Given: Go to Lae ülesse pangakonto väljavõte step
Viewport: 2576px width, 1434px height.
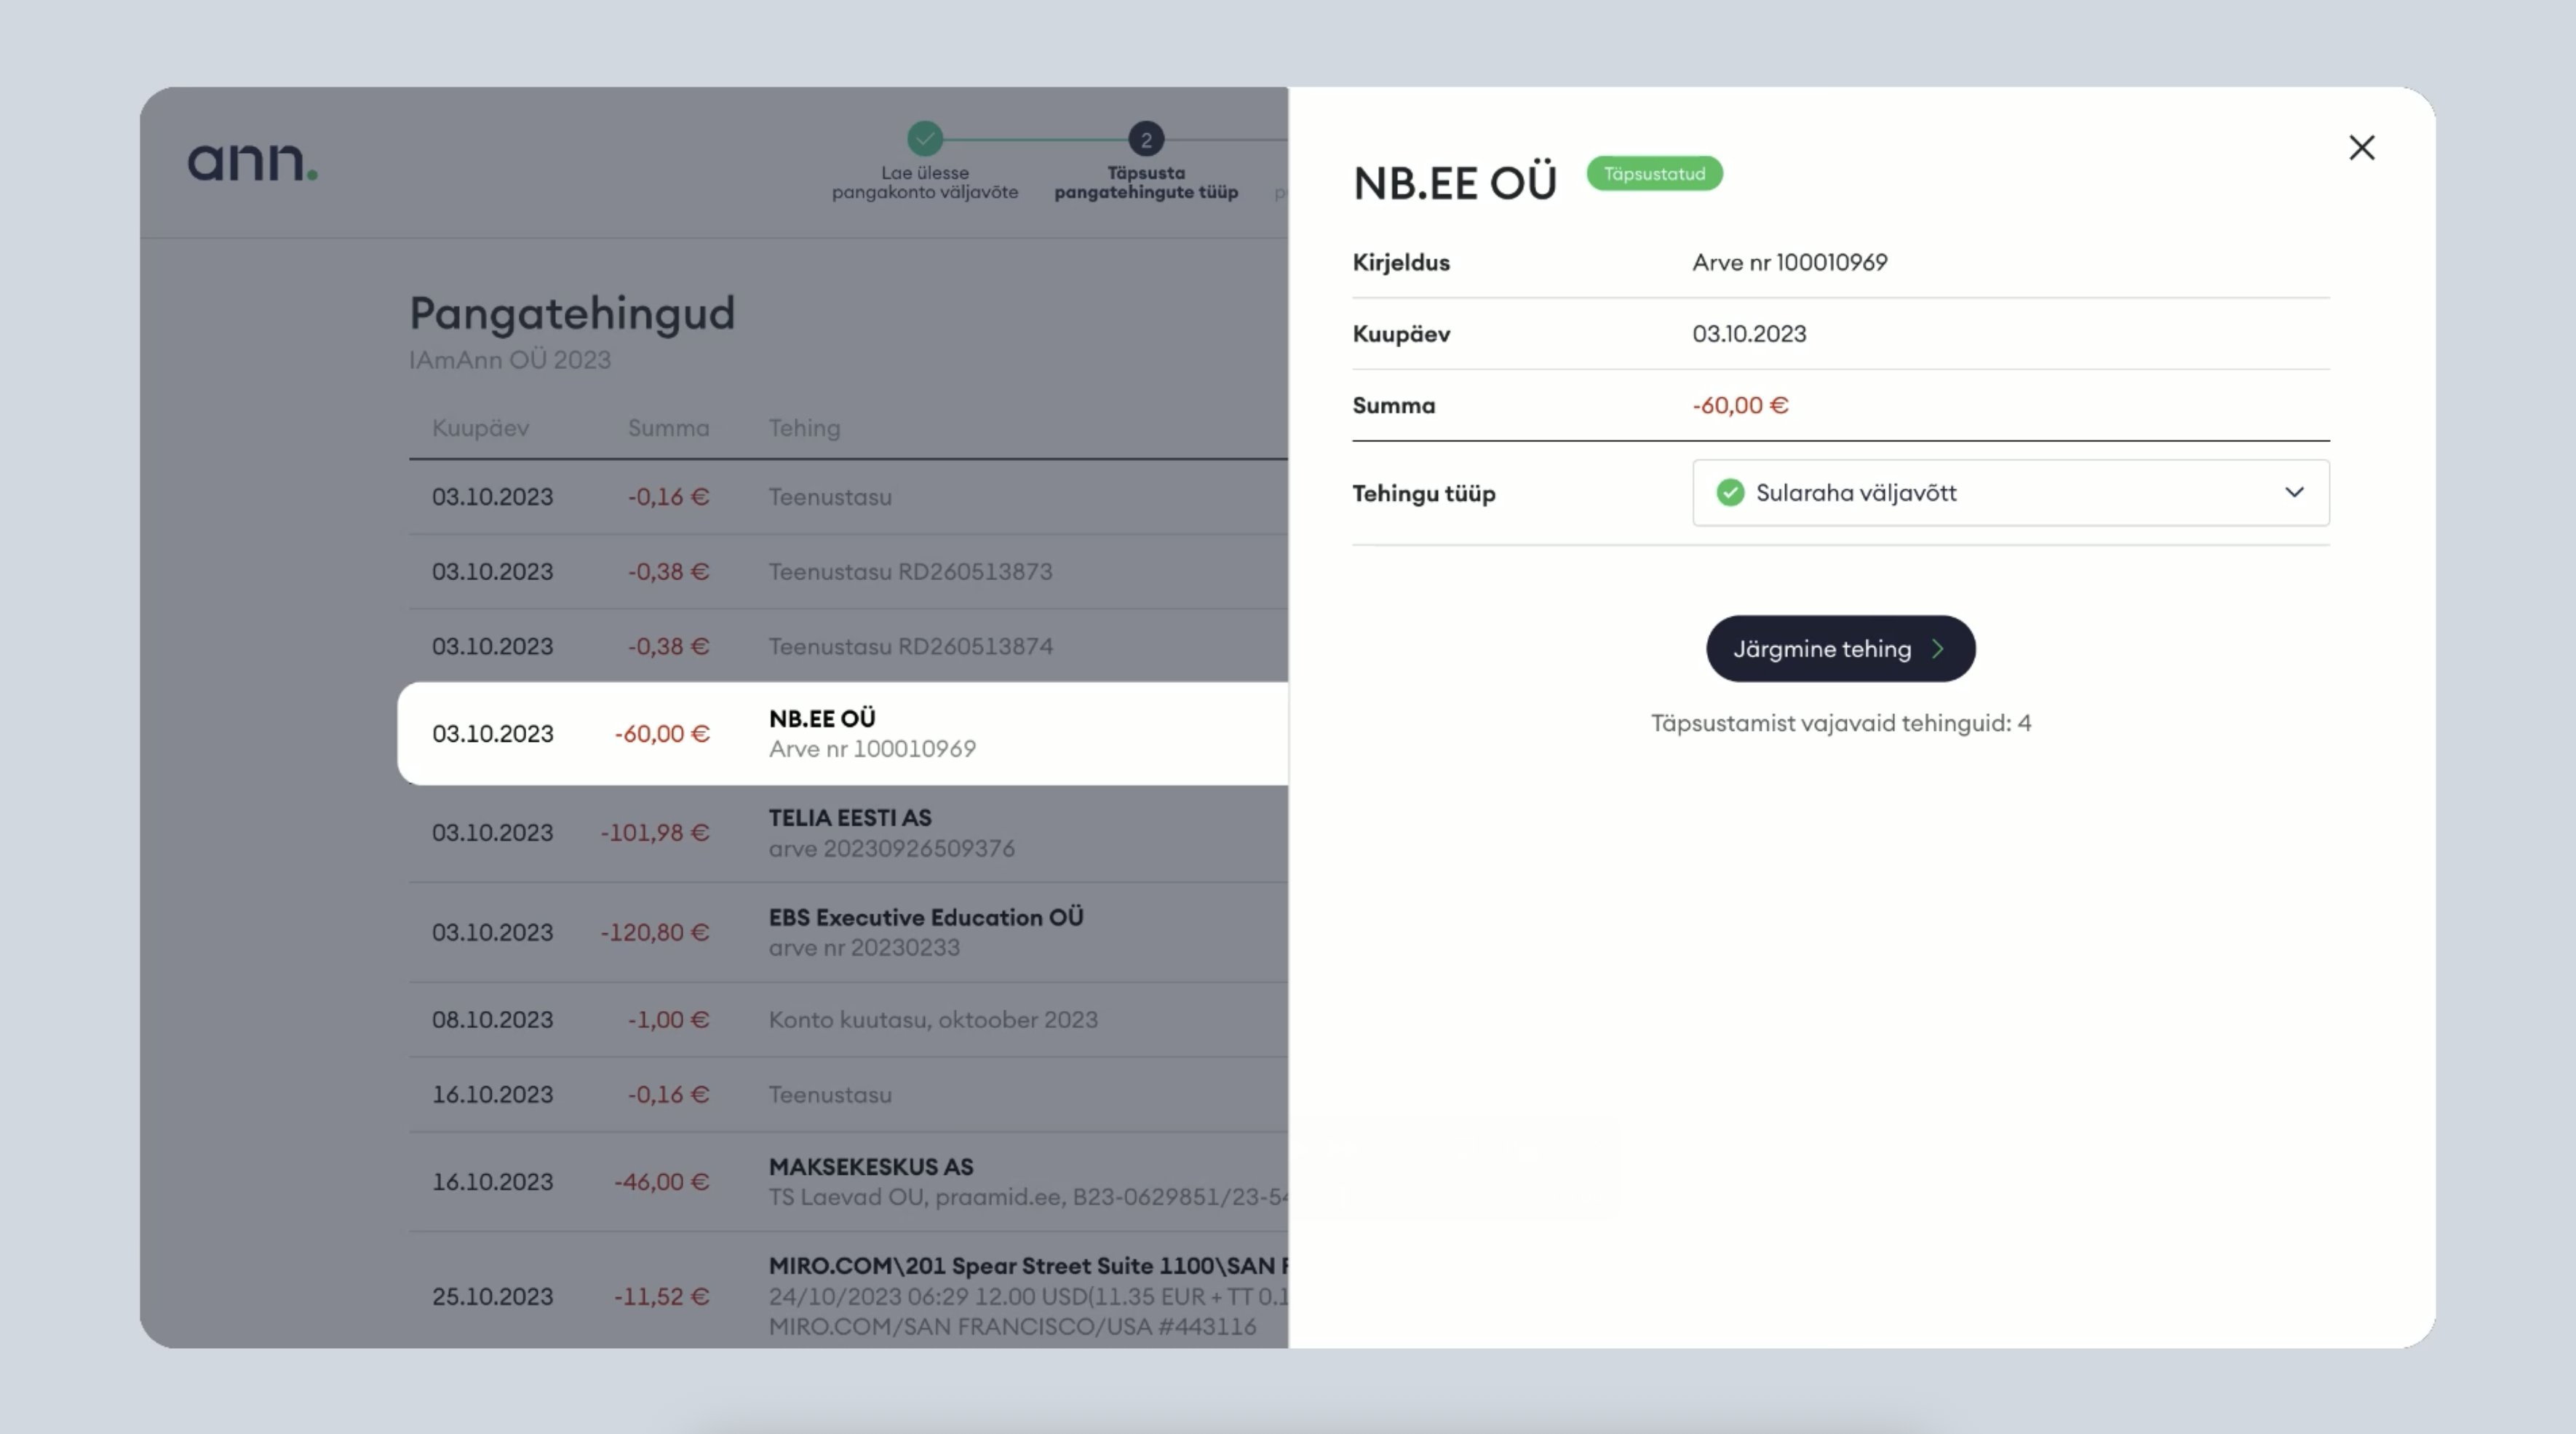Looking at the screenshot, I should tap(924, 182).
